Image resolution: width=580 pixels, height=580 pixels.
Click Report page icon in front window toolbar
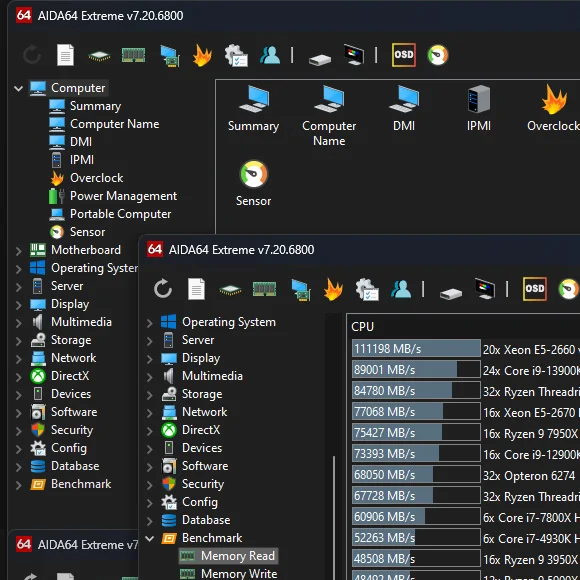click(196, 289)
